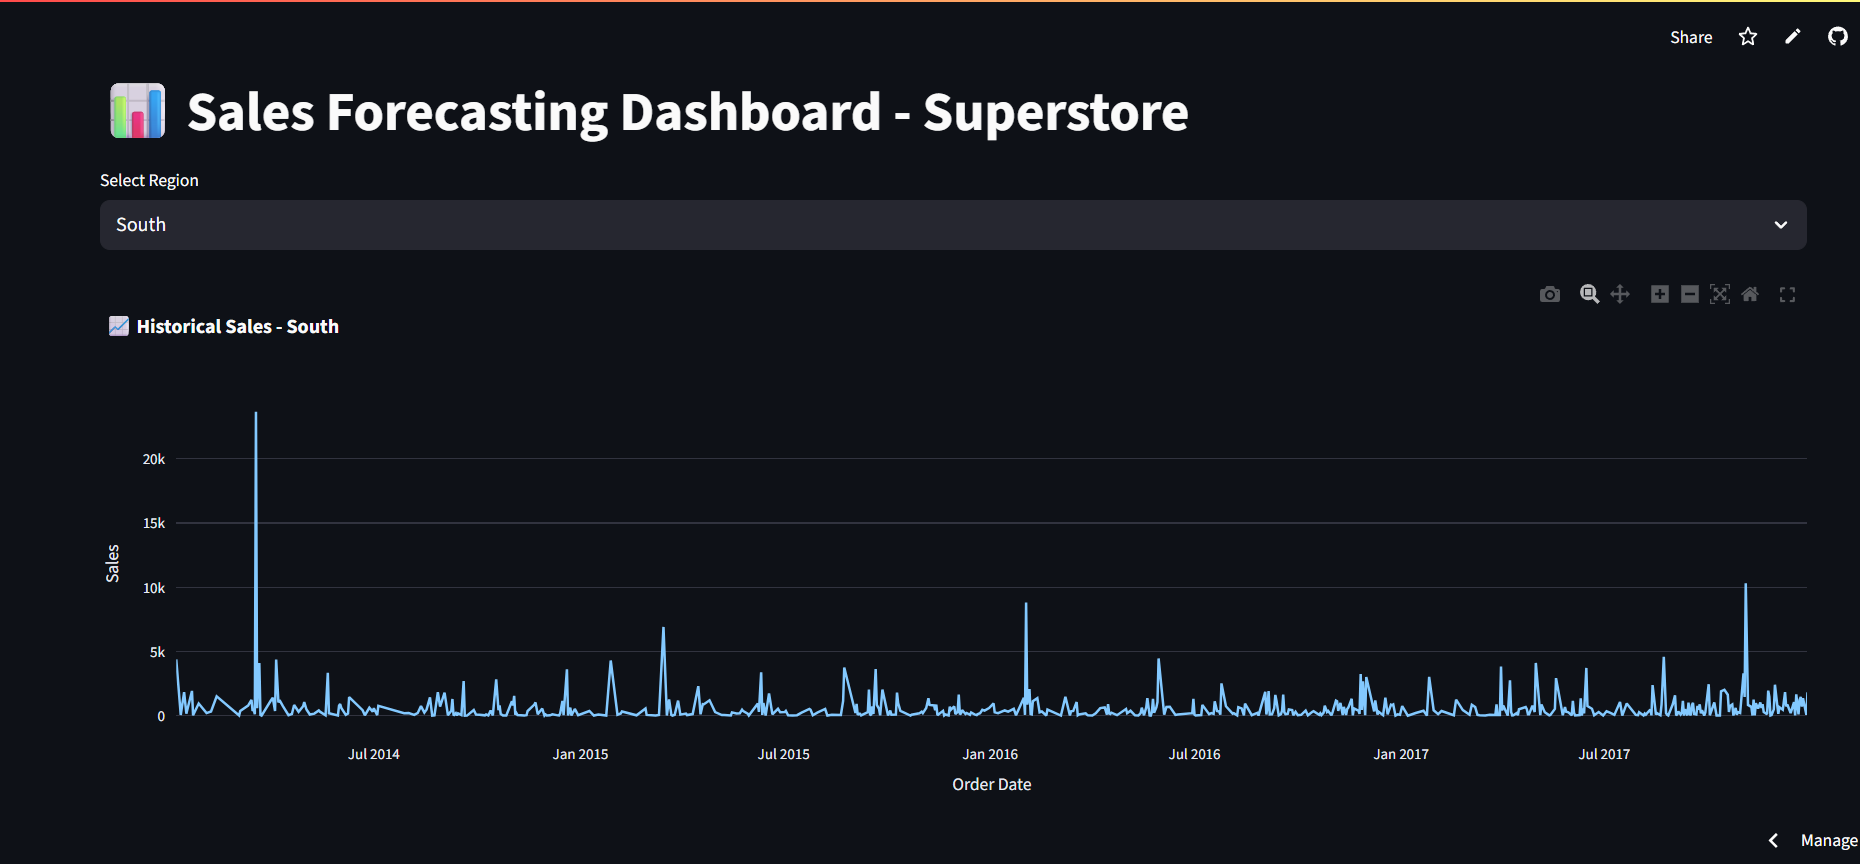Reset axes with the home icon
The image size is (1860, 864).
click(x=1749, y=294)
